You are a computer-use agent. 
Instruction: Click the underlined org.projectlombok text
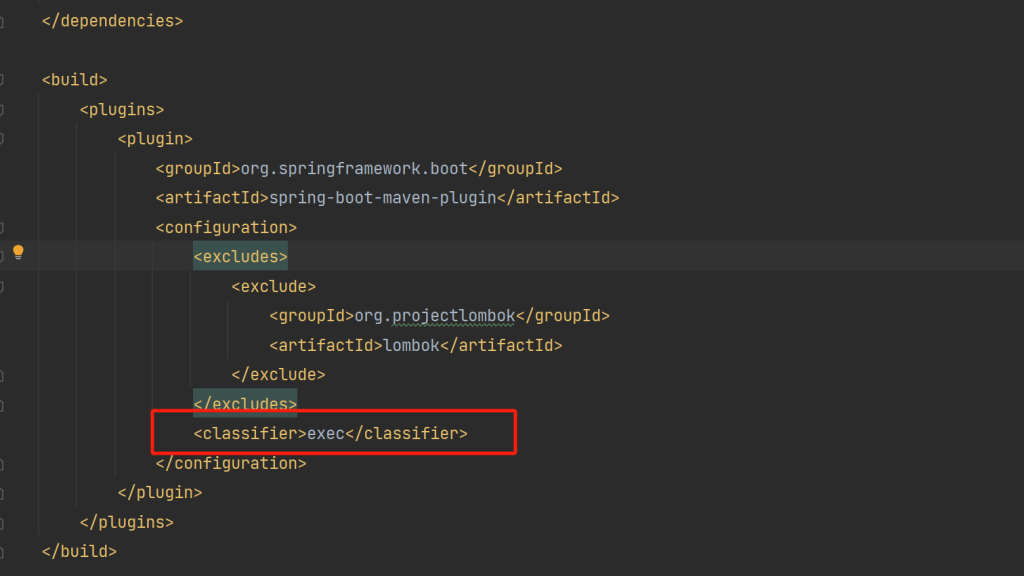[x=435, y=316]
